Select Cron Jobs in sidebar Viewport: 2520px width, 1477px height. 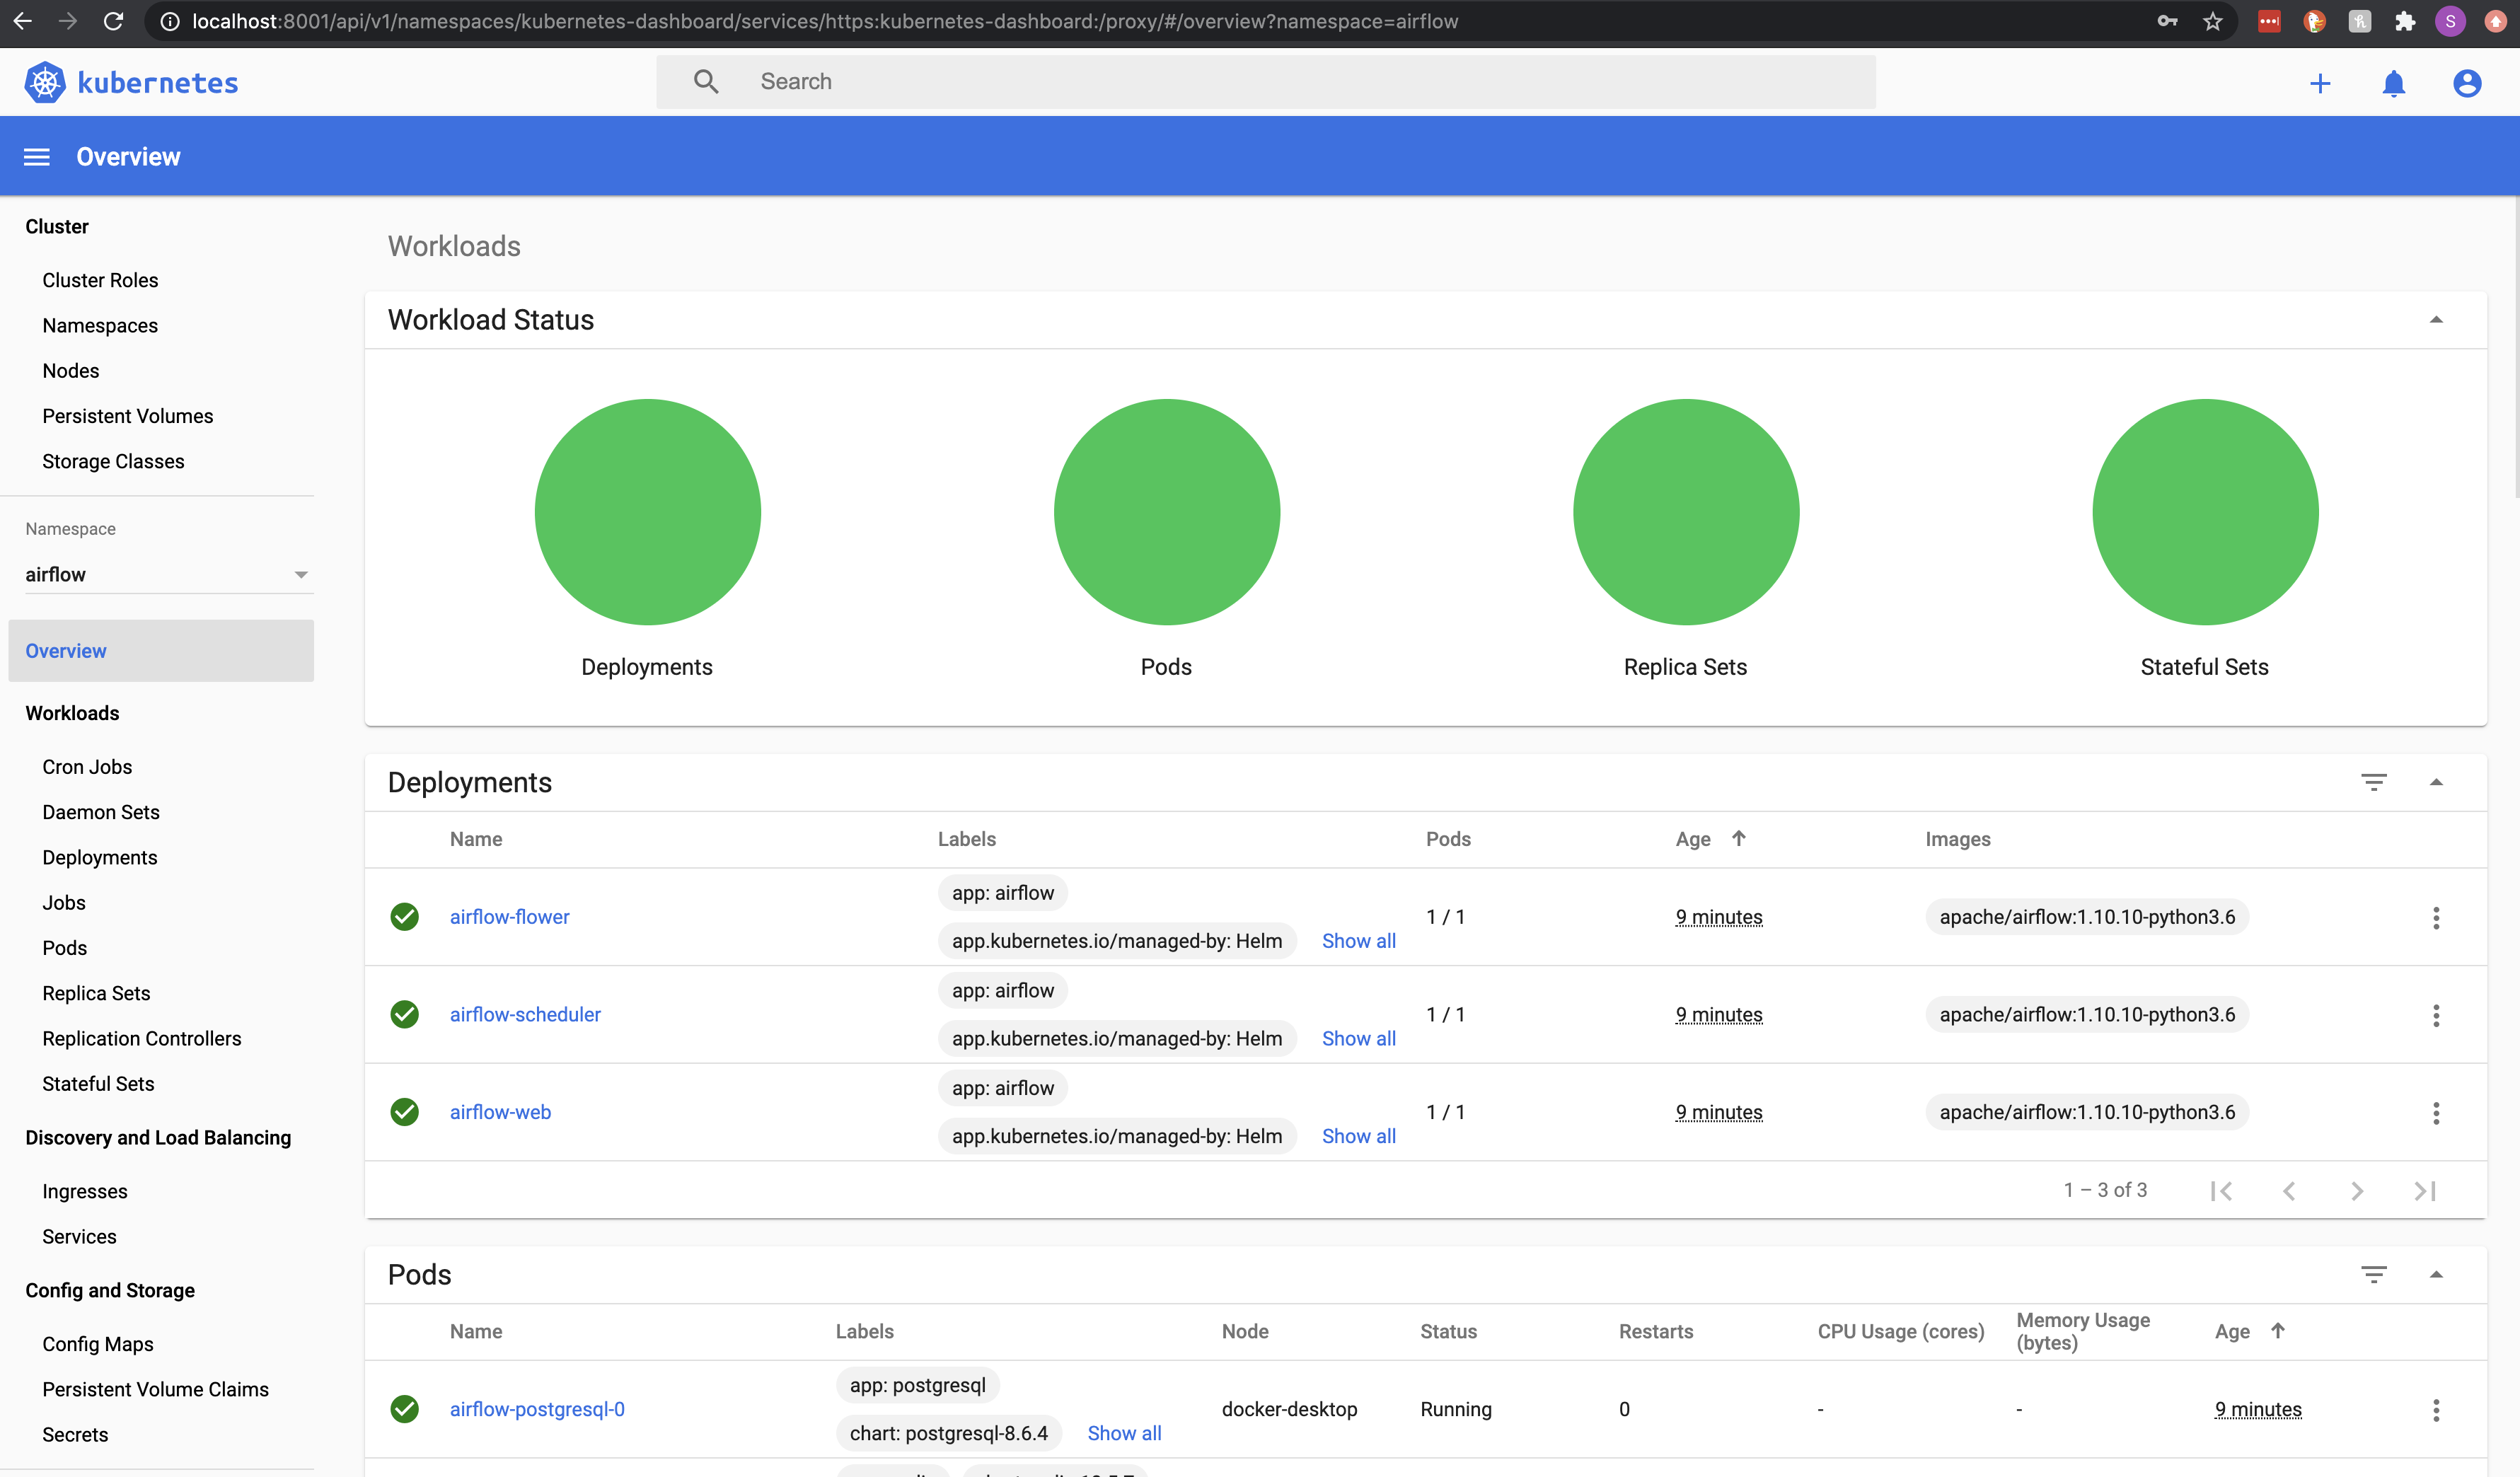click(87, 766)
